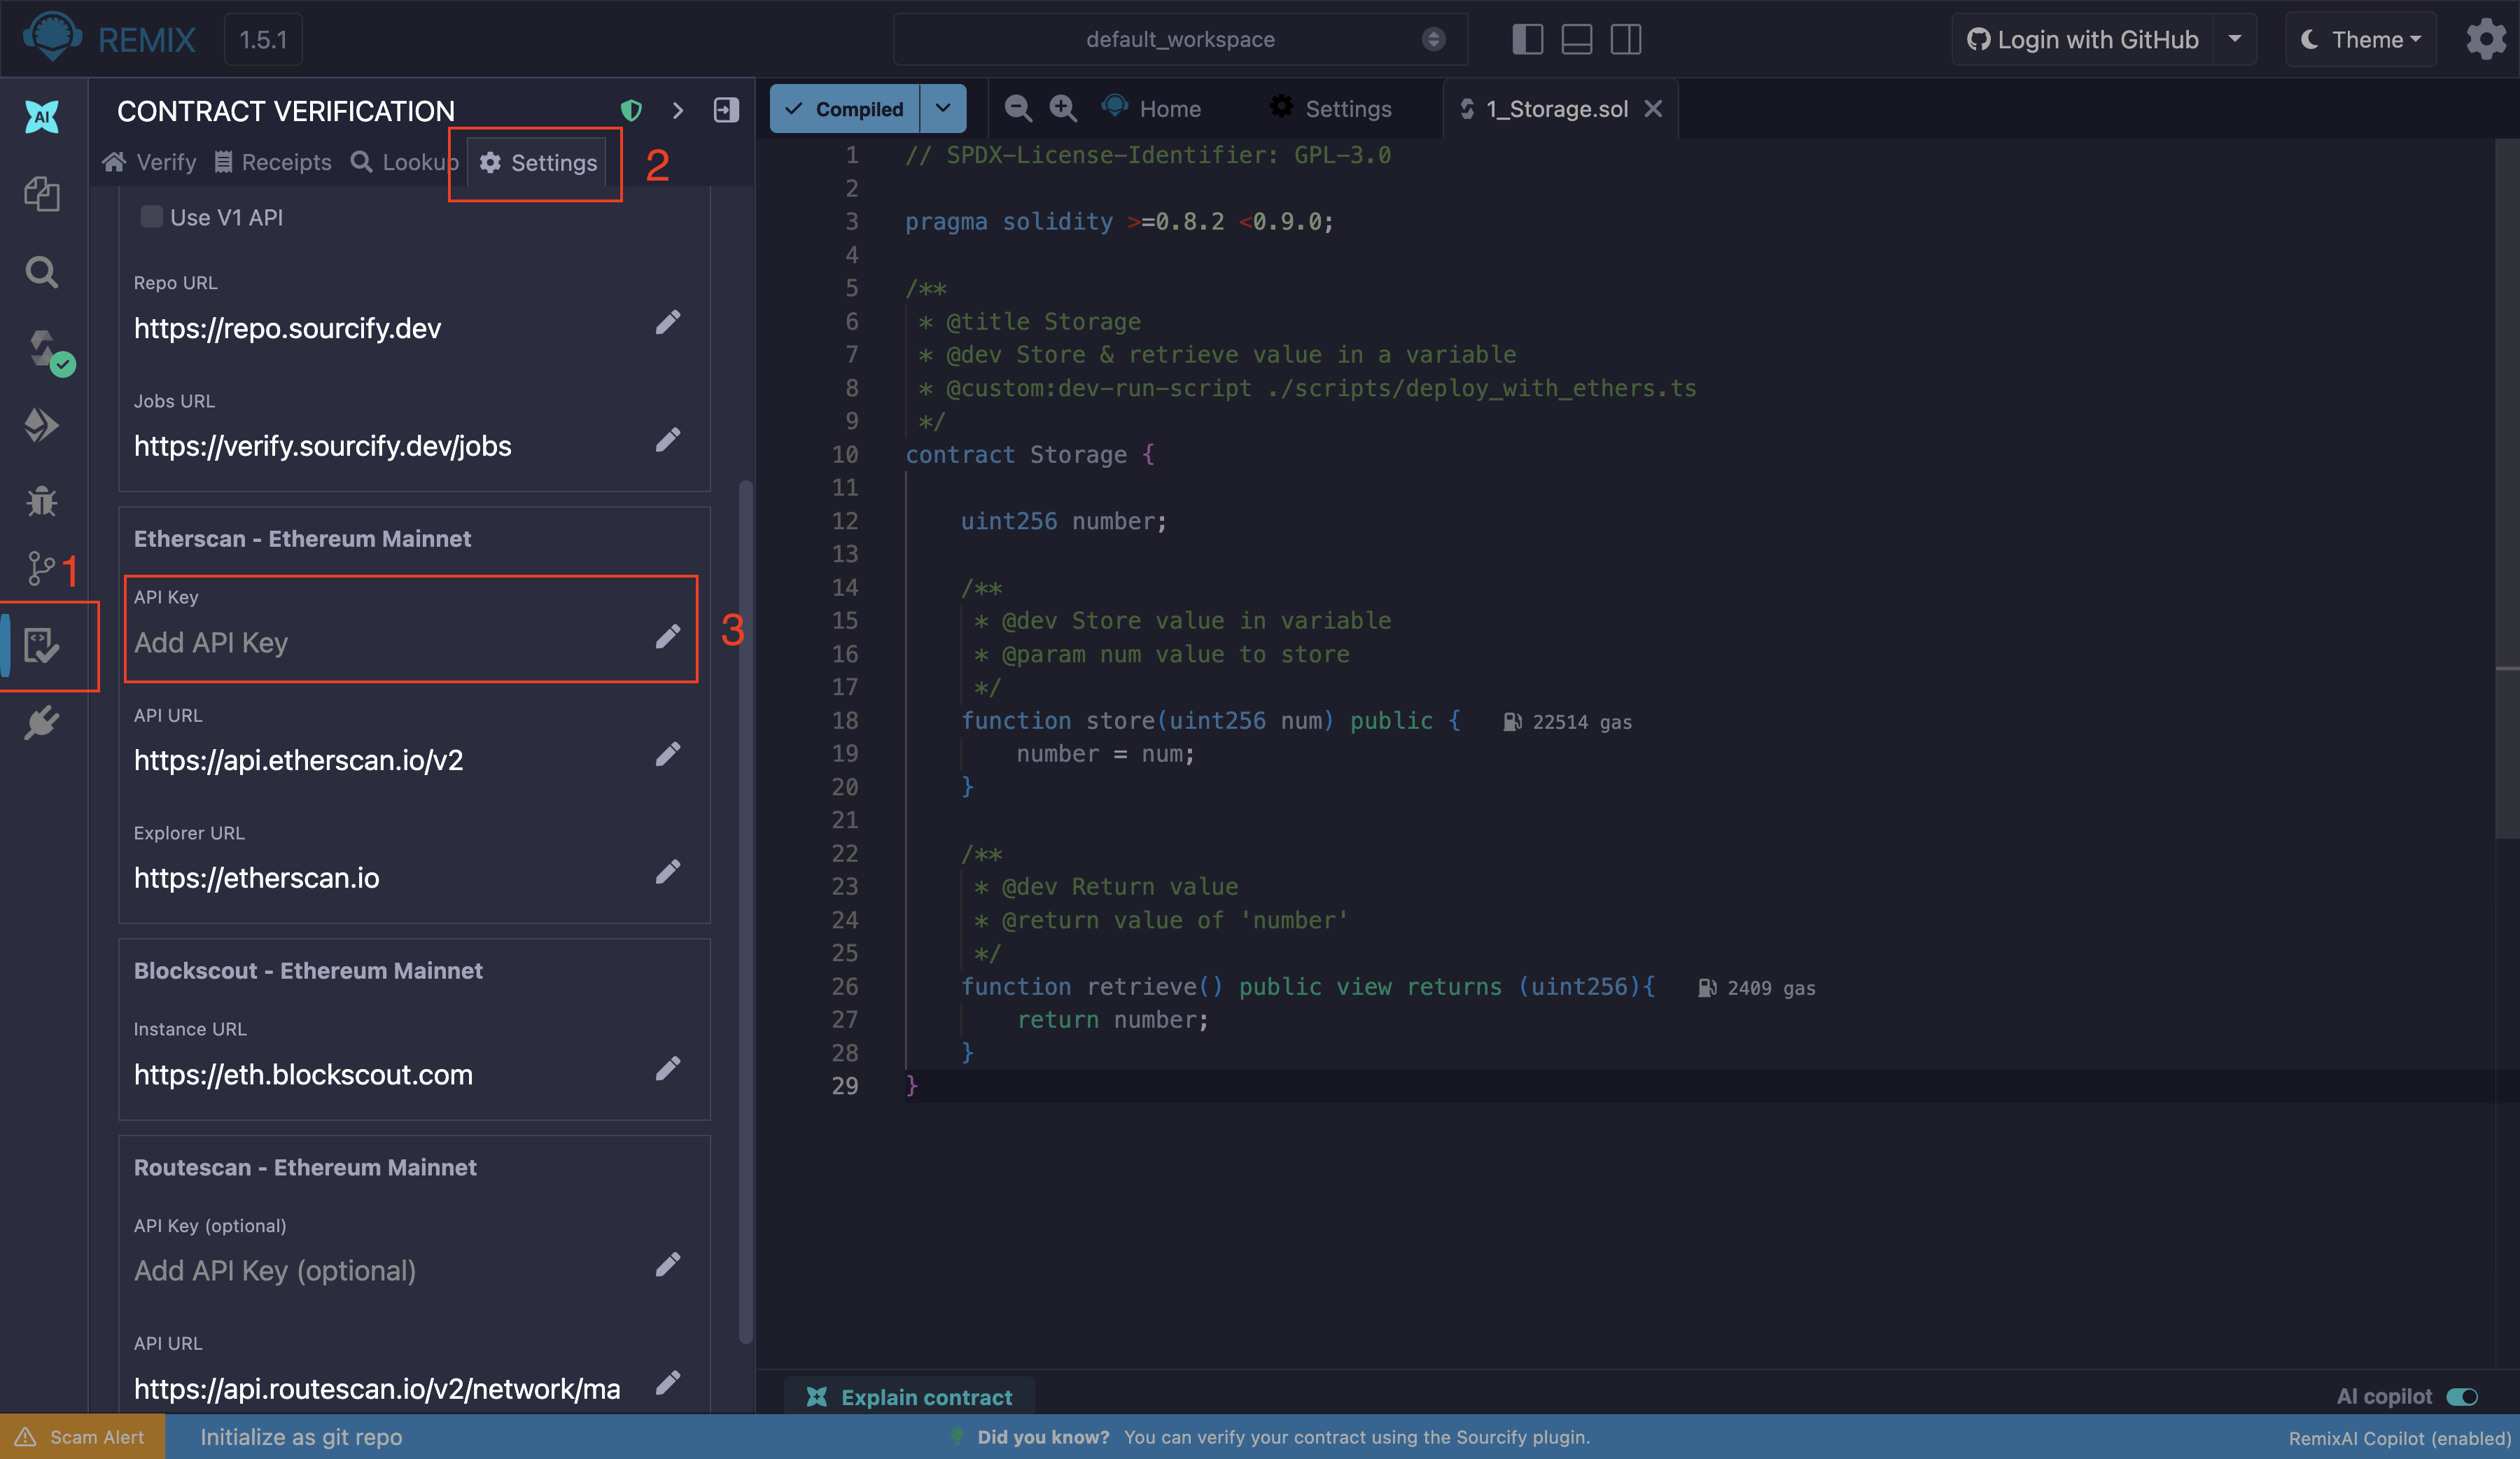The height and width of the screenshot is (1459, 2520).
Task: Click the zoom out magnifier icon
Action: (1018, 108)
